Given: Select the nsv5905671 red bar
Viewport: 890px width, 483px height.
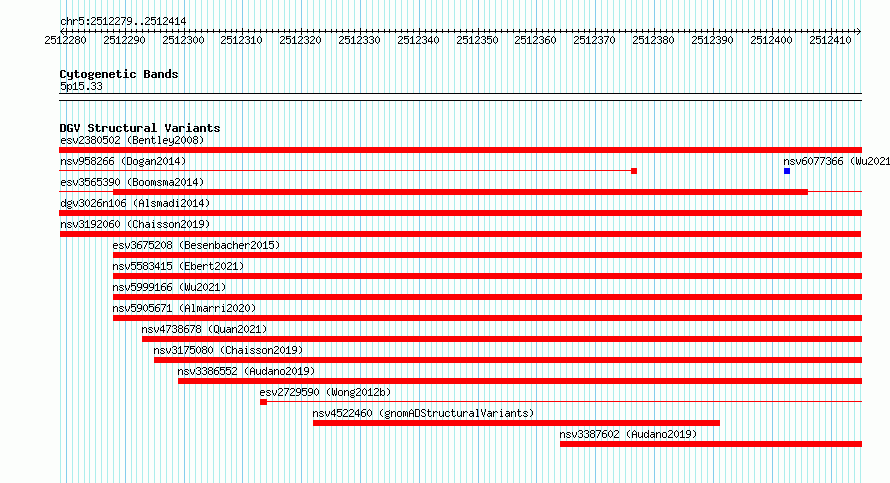Looking at the screenshot, I should tap(488, 318).
